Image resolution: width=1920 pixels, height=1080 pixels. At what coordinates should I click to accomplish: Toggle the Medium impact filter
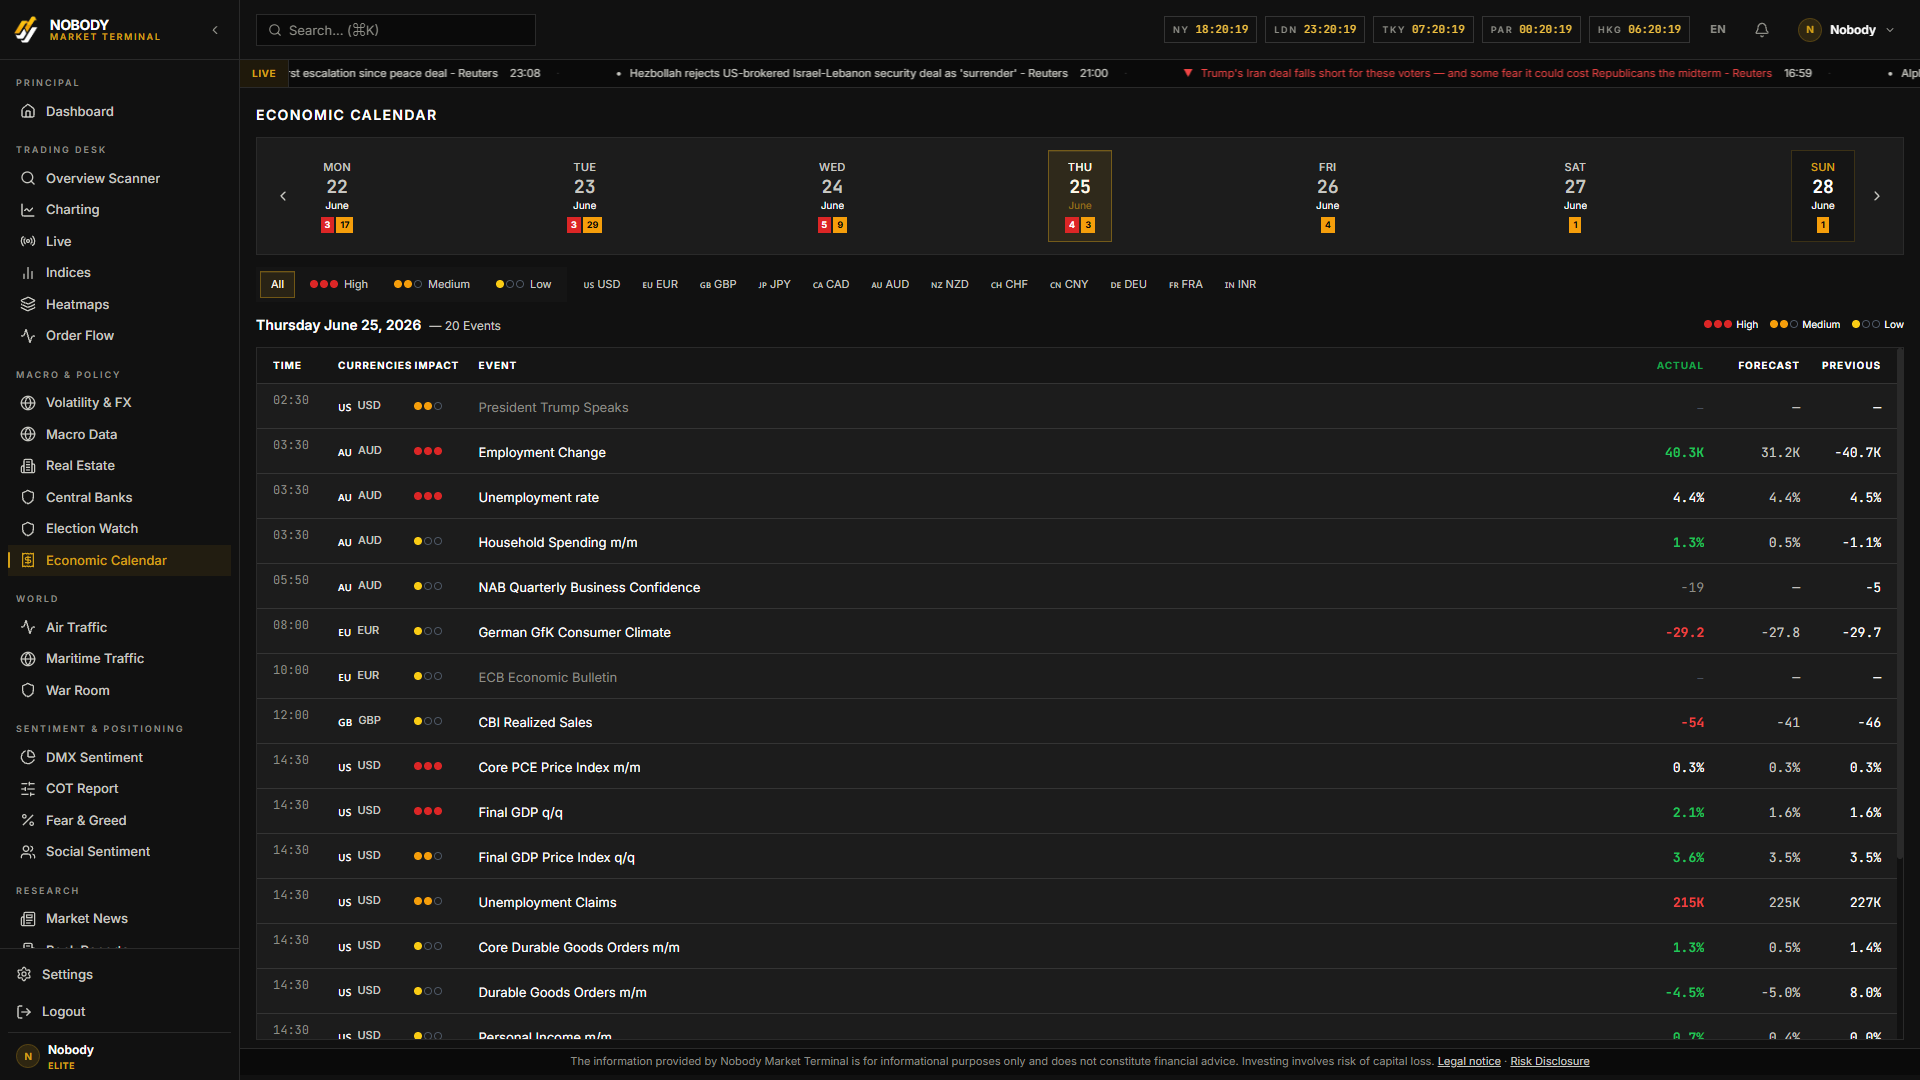click(432, 284)
